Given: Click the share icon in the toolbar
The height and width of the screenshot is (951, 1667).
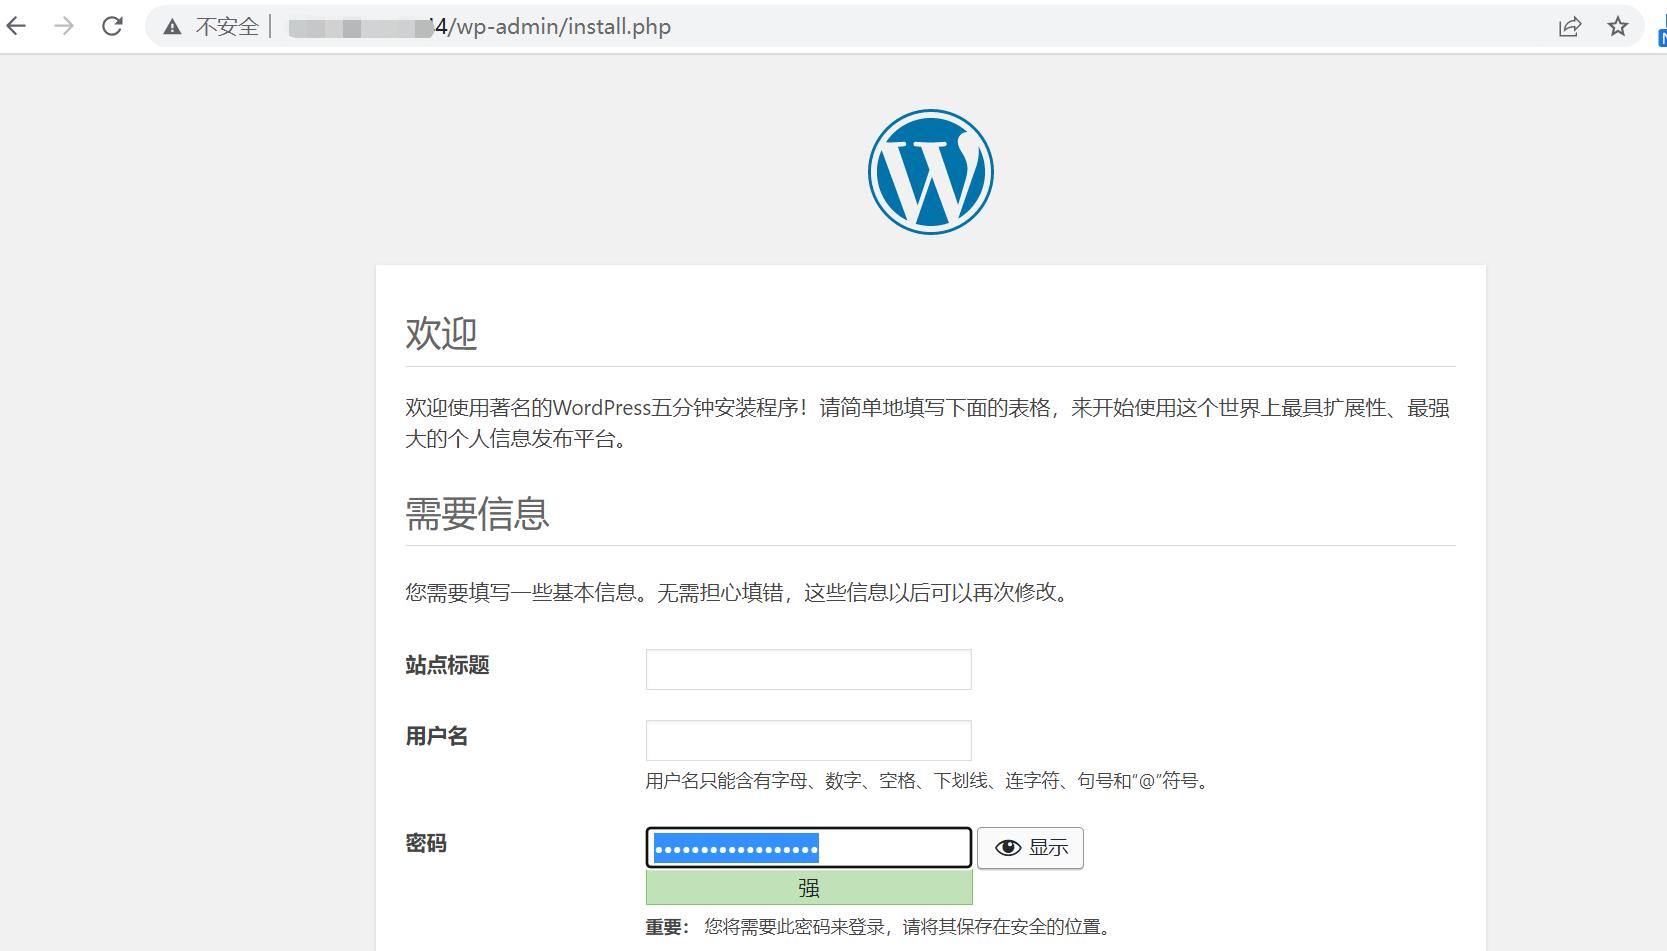Looking at the screenshot, I should (1569, 27).
